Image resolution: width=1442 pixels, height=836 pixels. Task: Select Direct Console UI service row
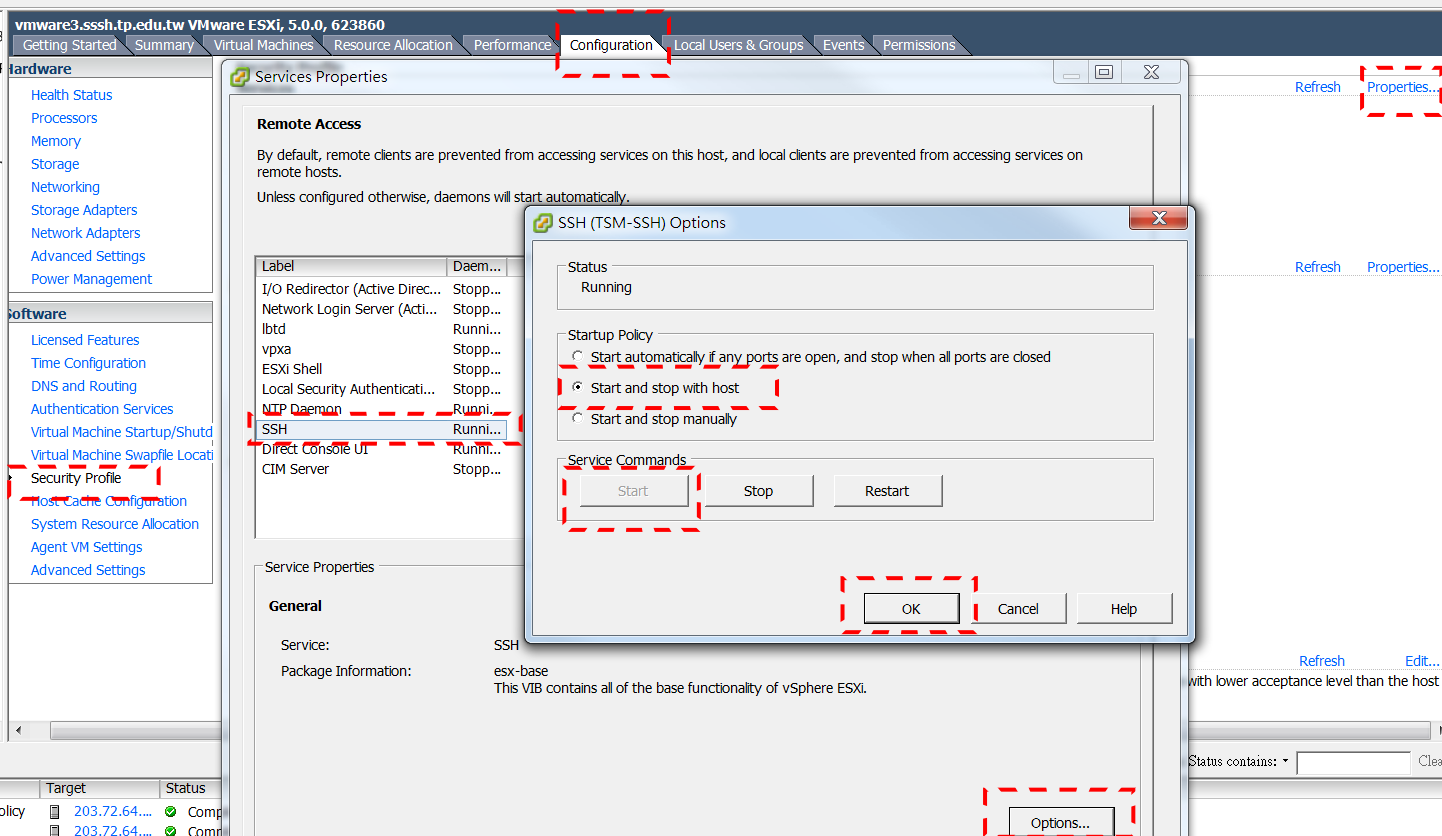point(381,449)
